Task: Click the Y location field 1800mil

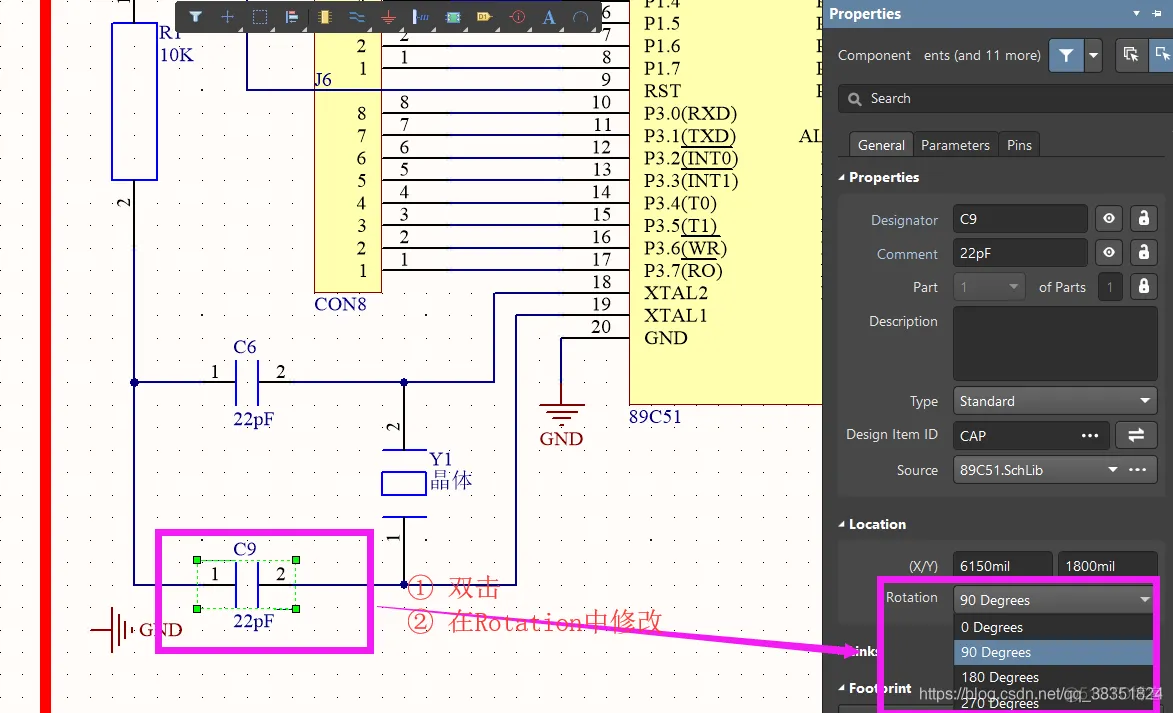Action: [x=1107, y=566]
